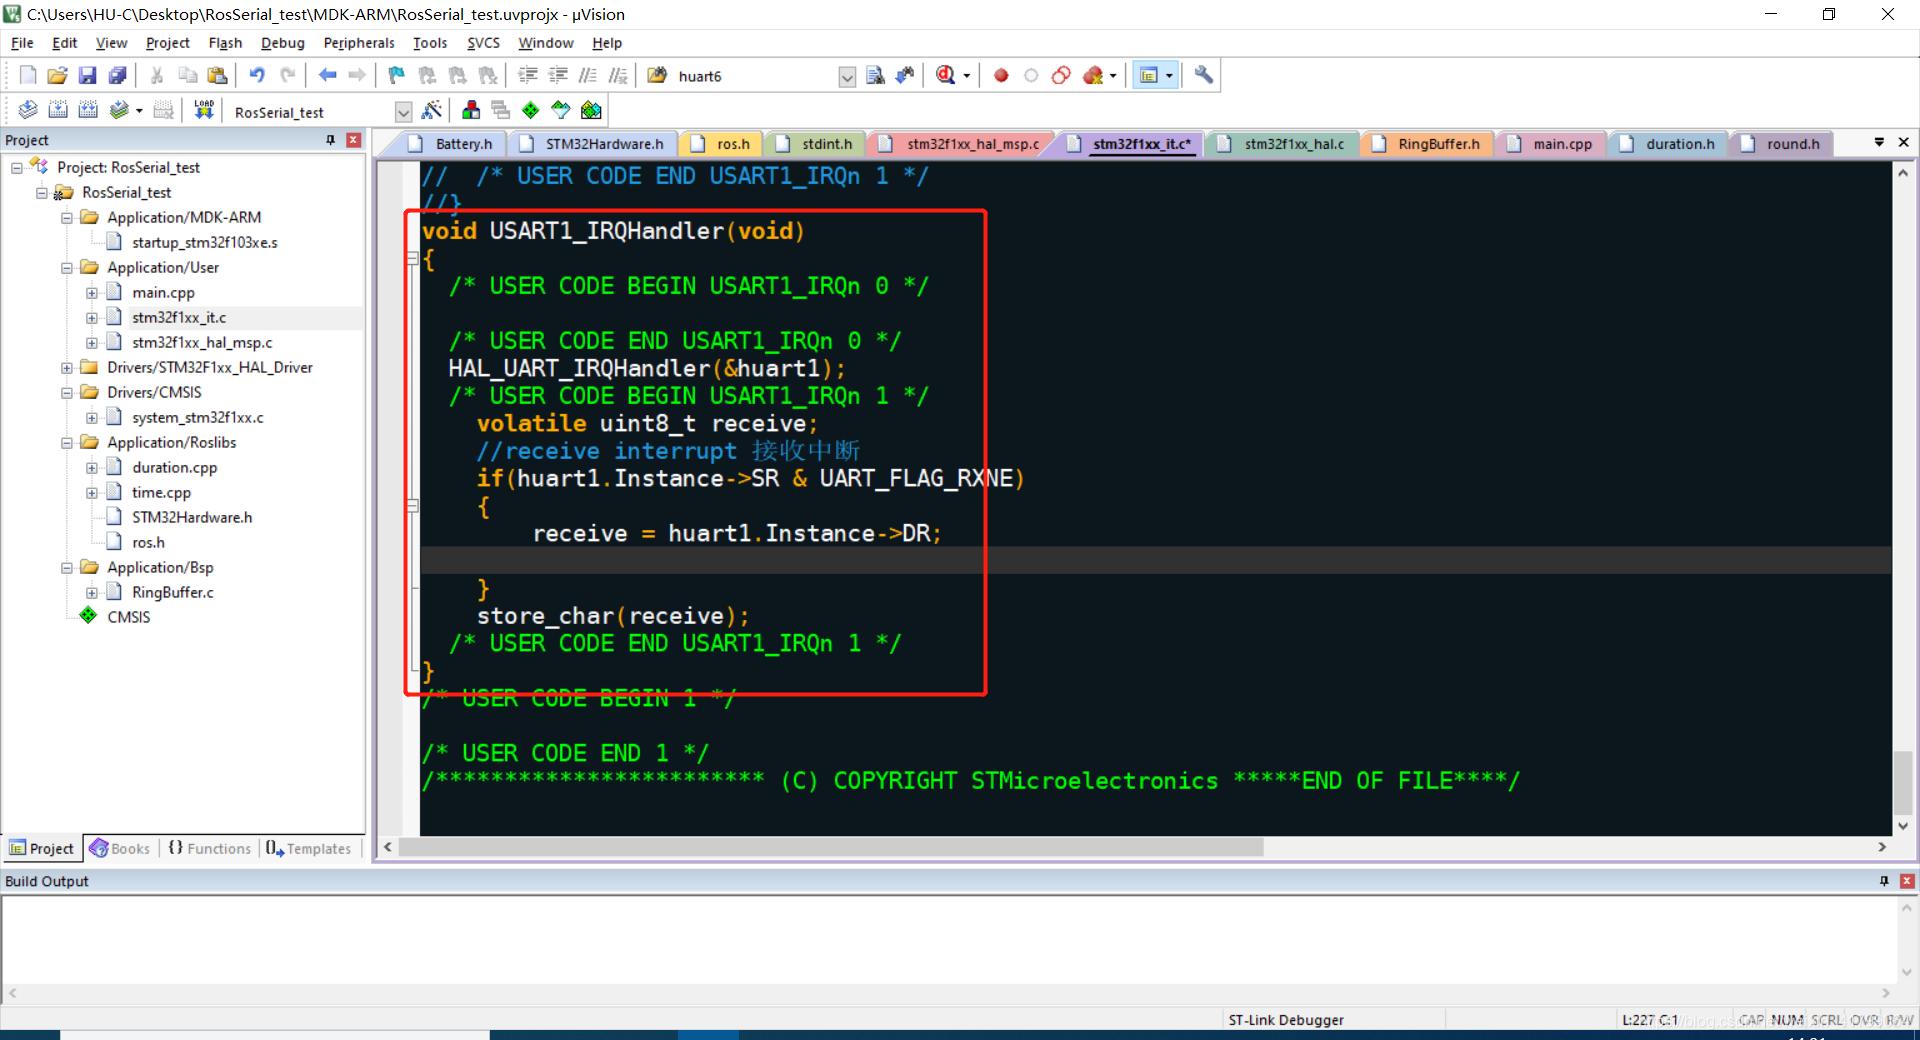This screenshot has width=1920, height=1040.
Task: Kill all breakpoints icon
Action: click(x=1093, y=75)
